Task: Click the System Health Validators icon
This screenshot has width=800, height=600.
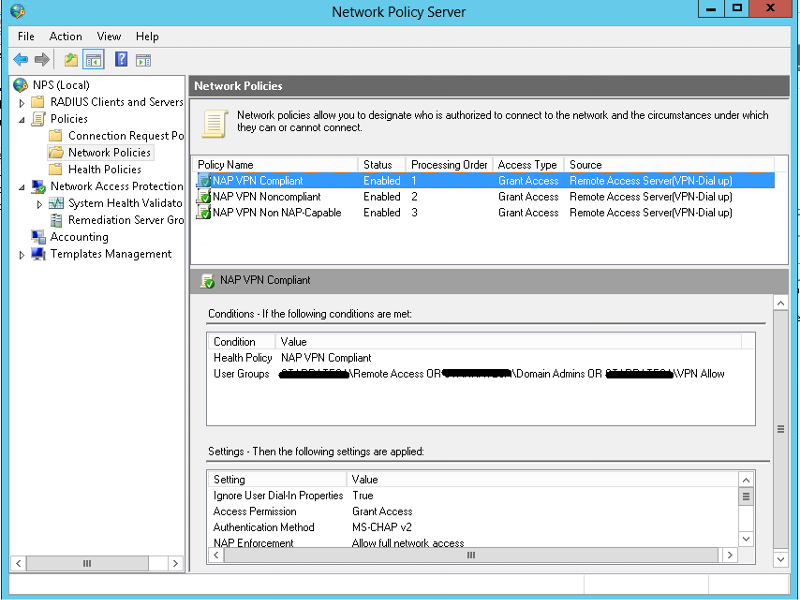Action: coord(56,203)
